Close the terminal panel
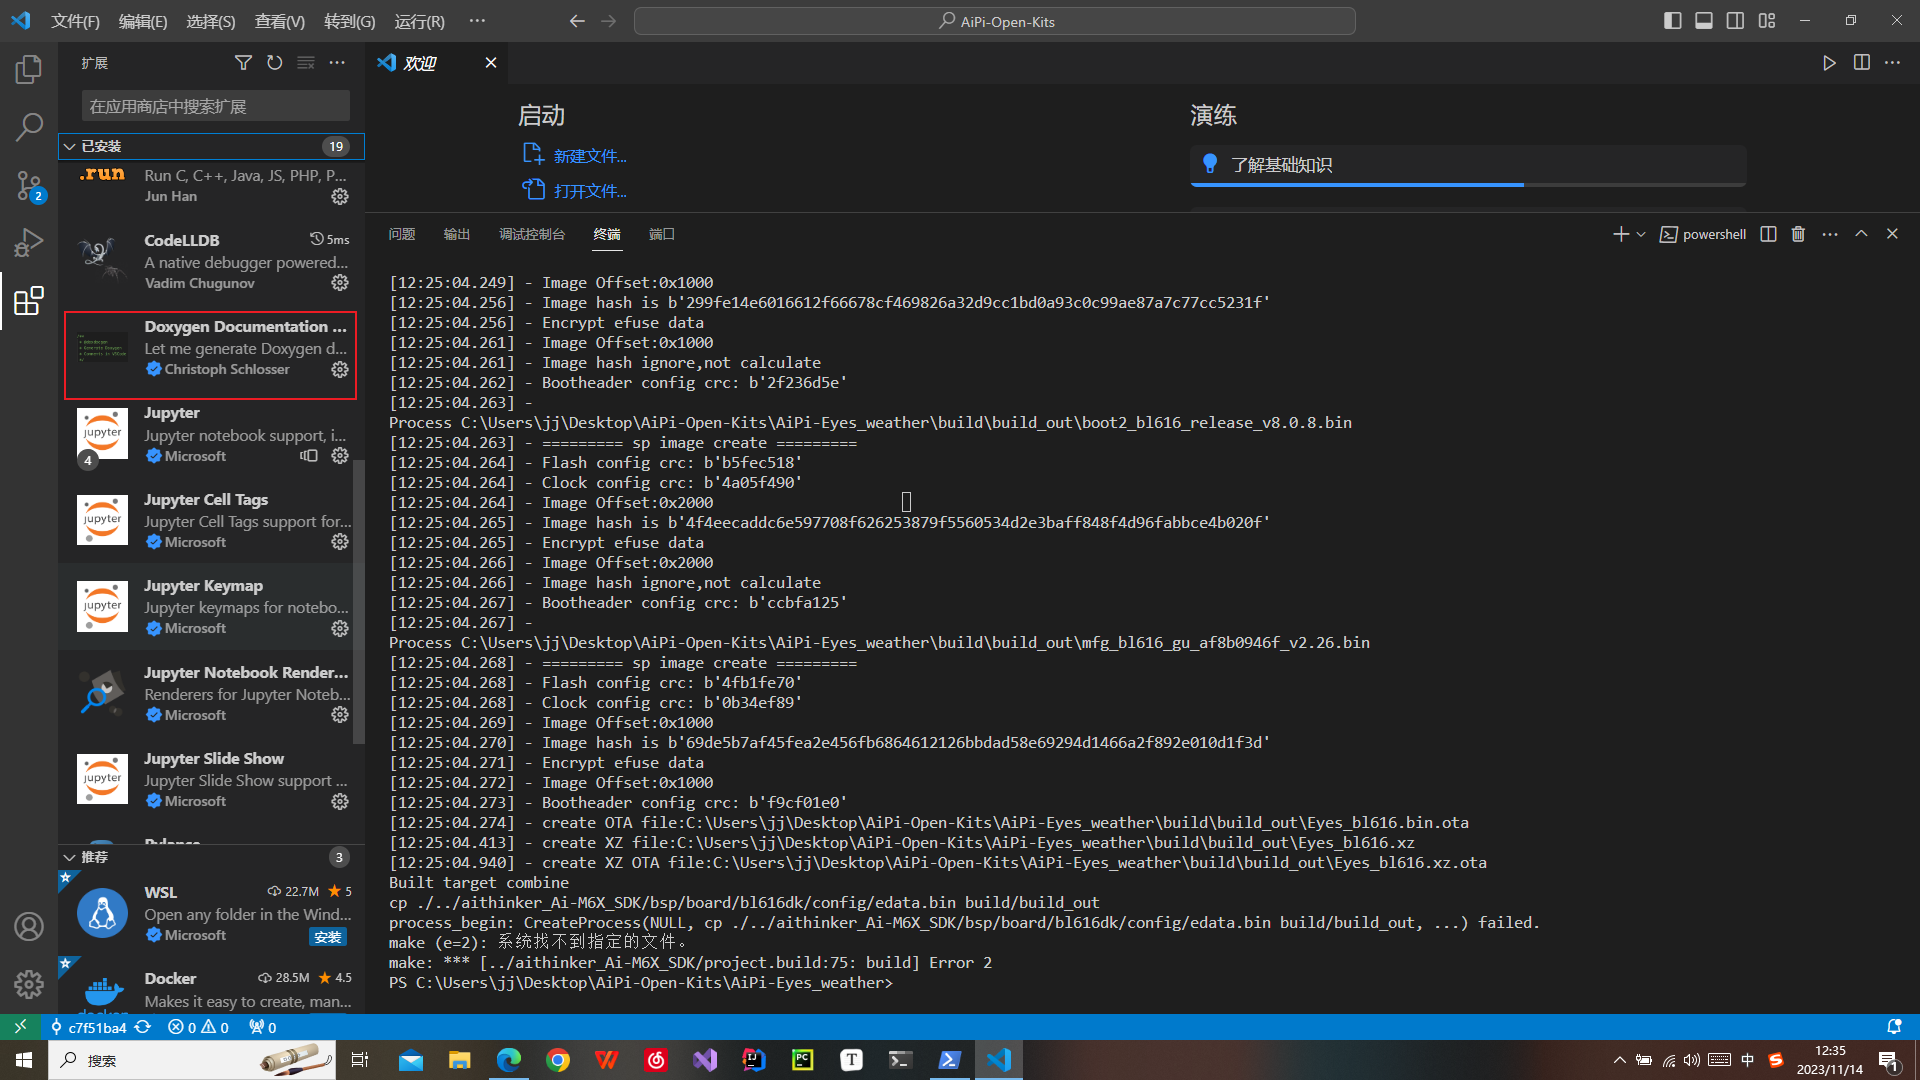 1892,234
